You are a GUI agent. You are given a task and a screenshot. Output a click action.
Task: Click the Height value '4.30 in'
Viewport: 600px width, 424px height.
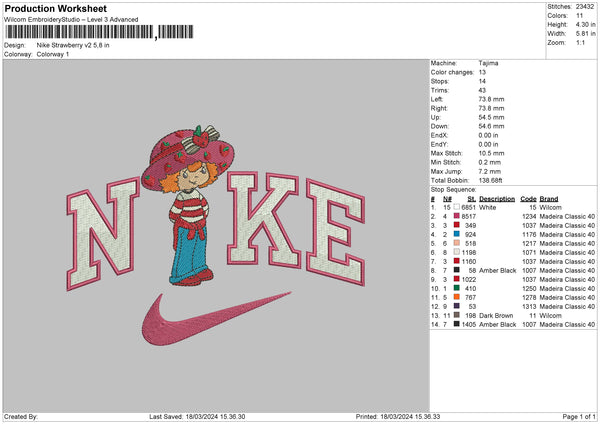click(x=585, y=24)
